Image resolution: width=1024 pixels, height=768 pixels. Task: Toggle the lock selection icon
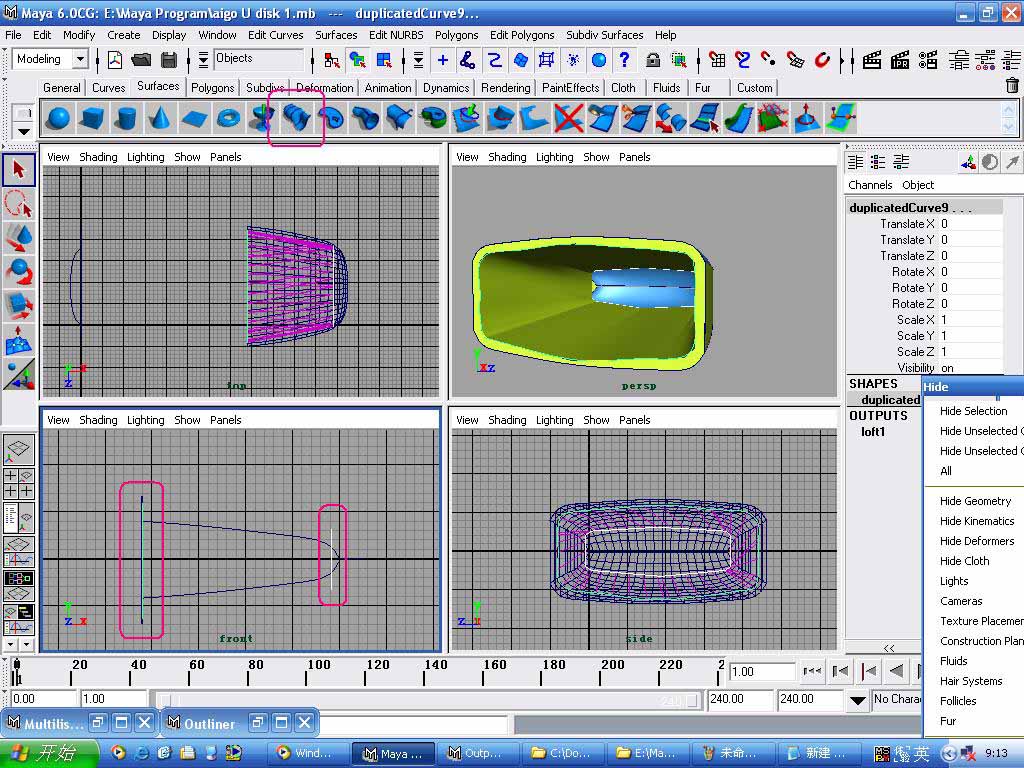pos(652,60)
